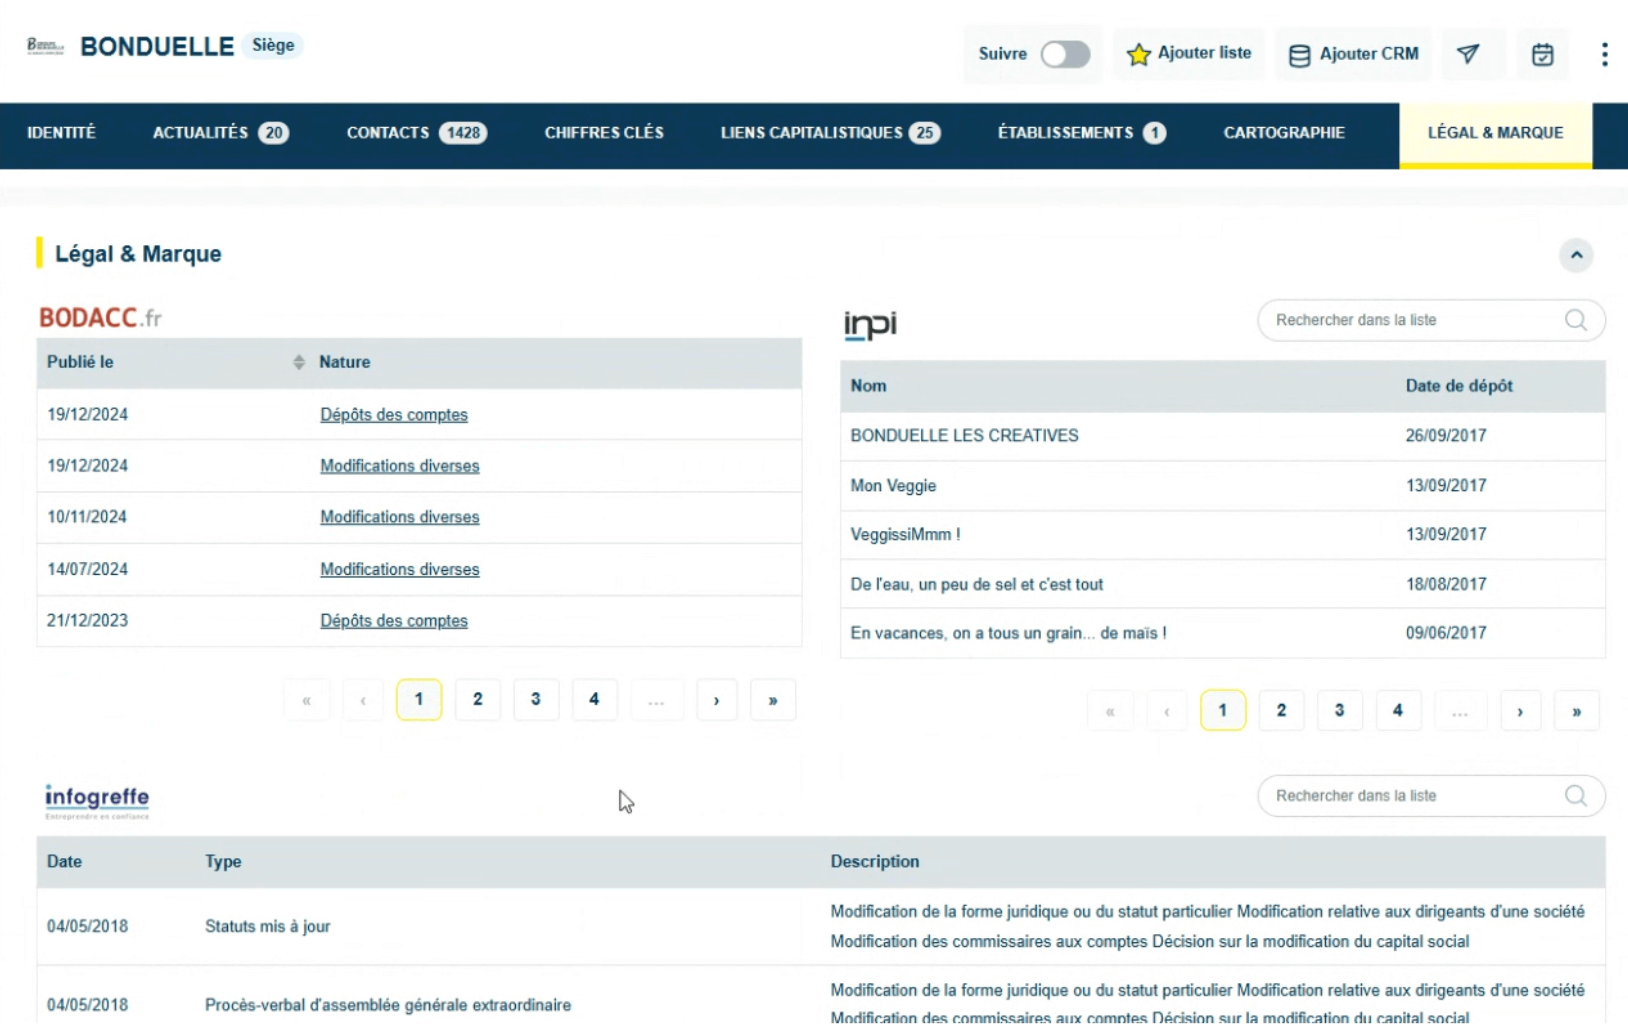
Task: Click the paper plane send icon
Action: coord(1468,54)
